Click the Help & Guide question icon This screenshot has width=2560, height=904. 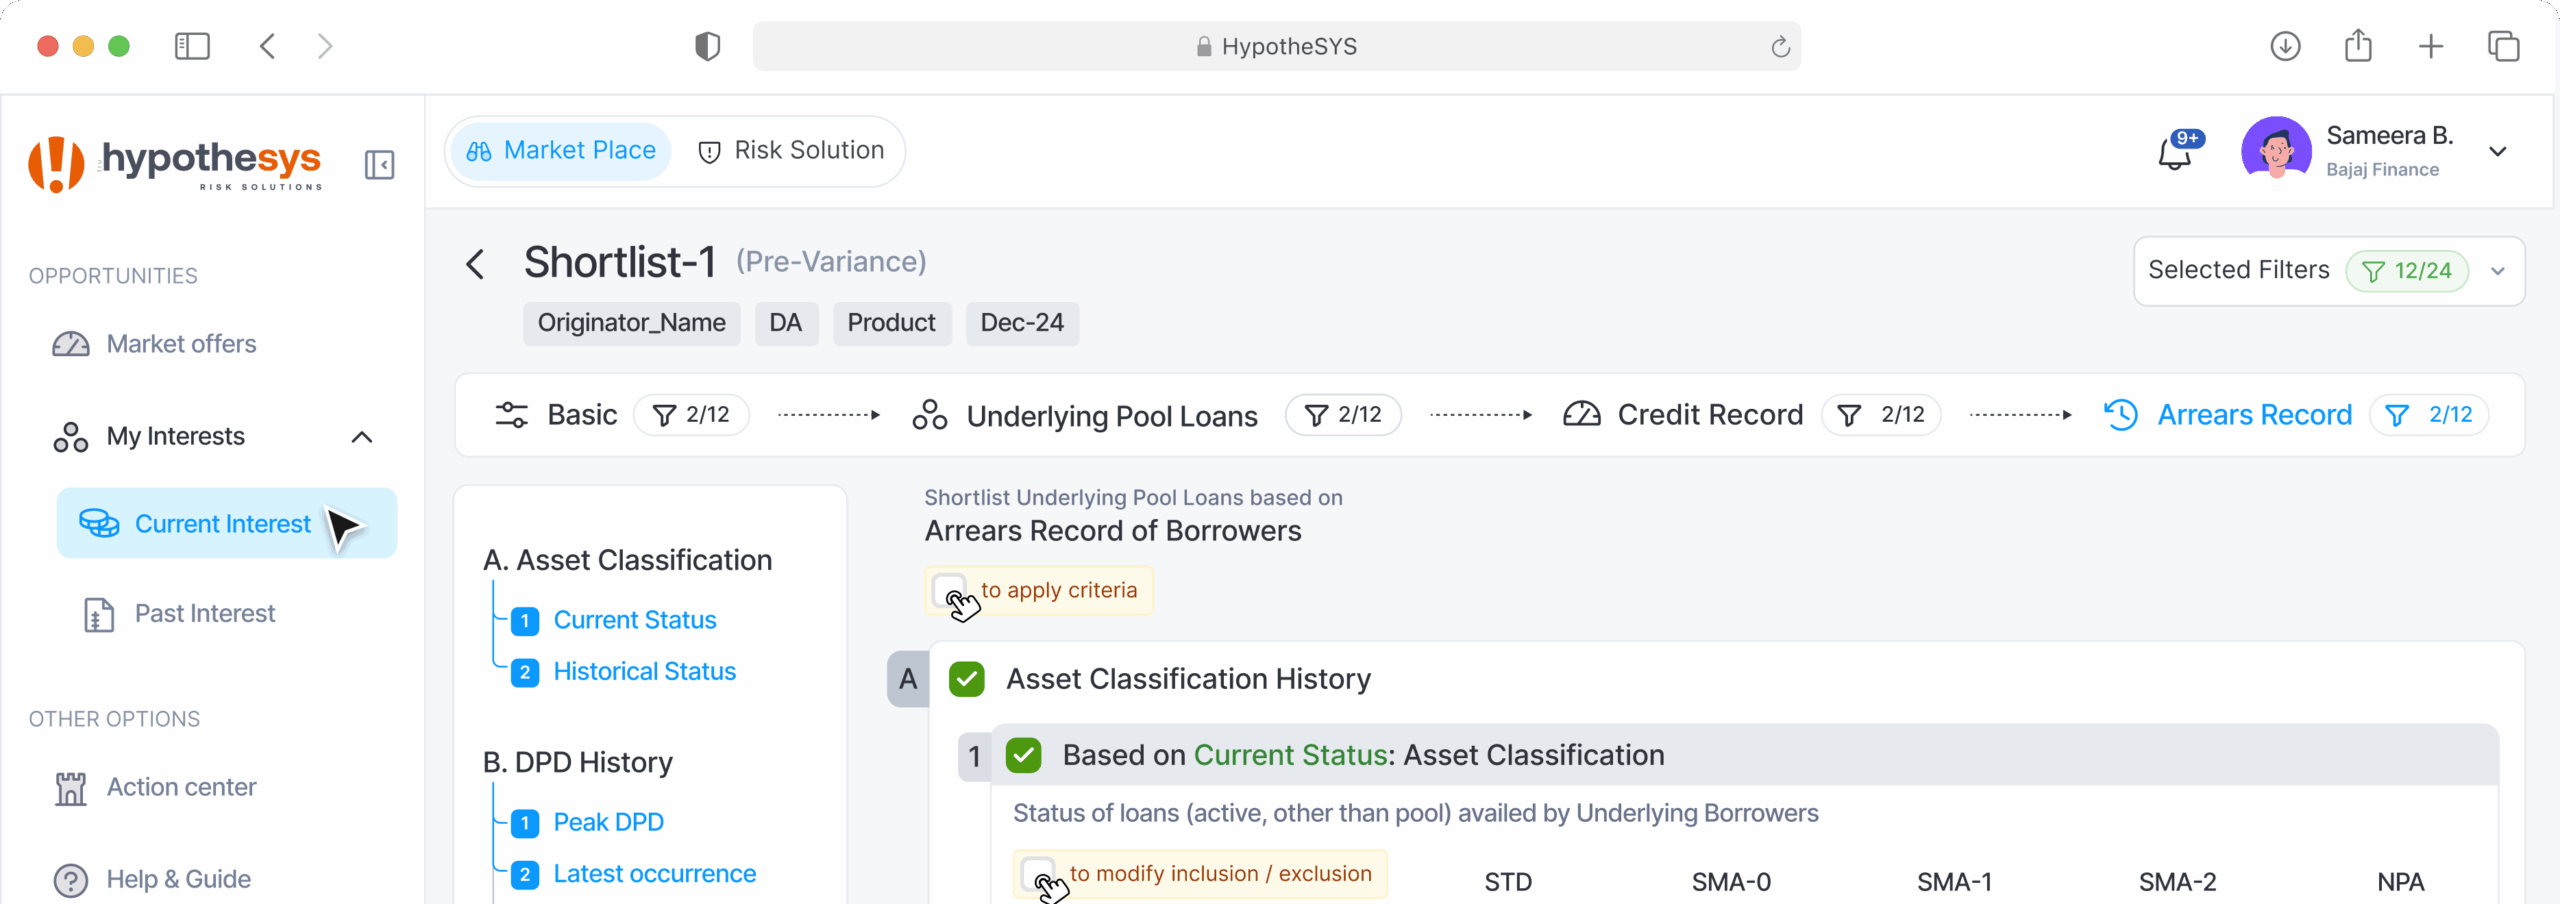pyautogui.click(x=71, y=880)
